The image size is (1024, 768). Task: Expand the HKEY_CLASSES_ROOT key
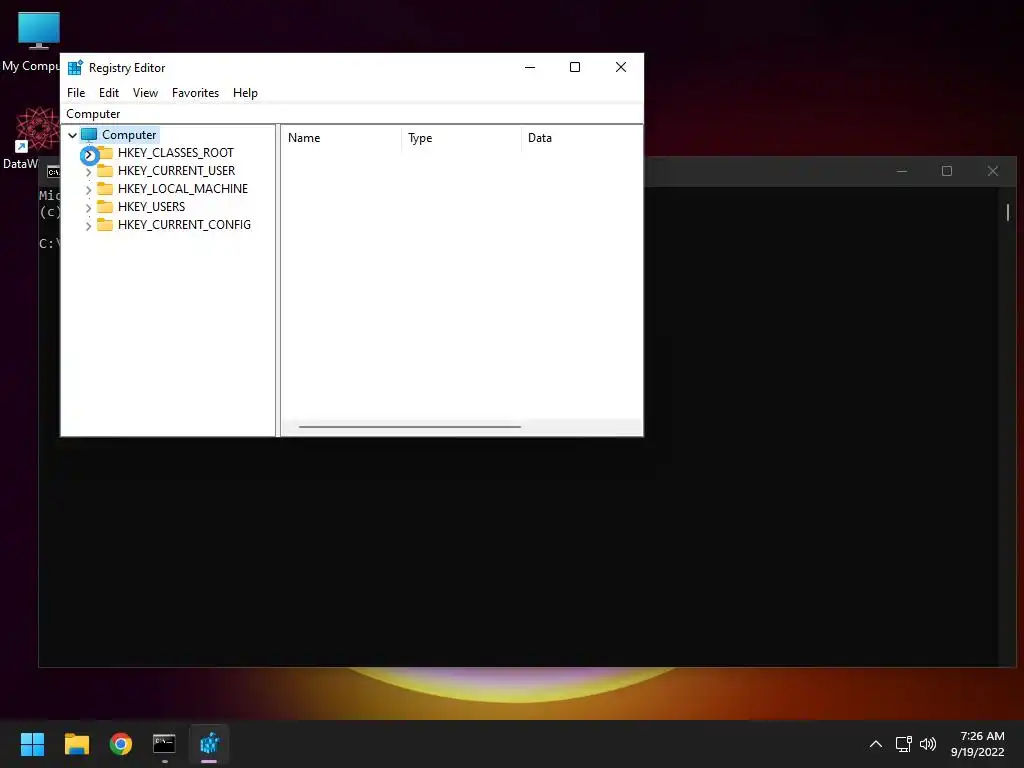click(x=89, y=155)
